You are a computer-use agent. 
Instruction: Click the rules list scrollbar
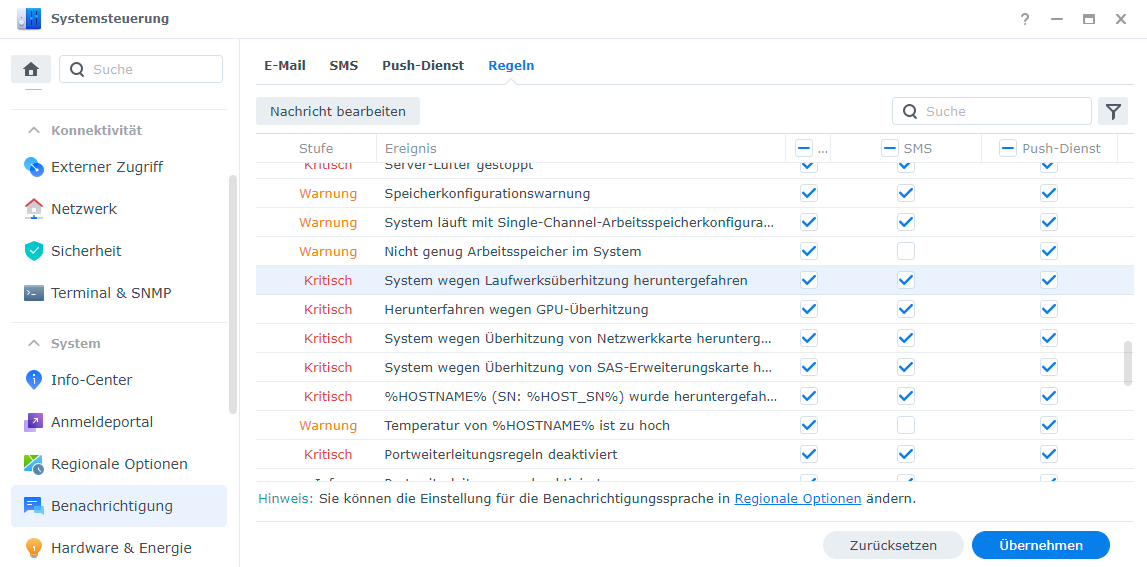[1128, 363]
